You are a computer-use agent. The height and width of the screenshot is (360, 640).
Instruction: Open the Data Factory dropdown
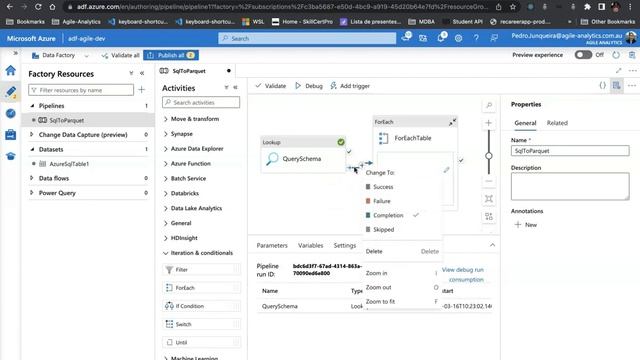(60, 55)
